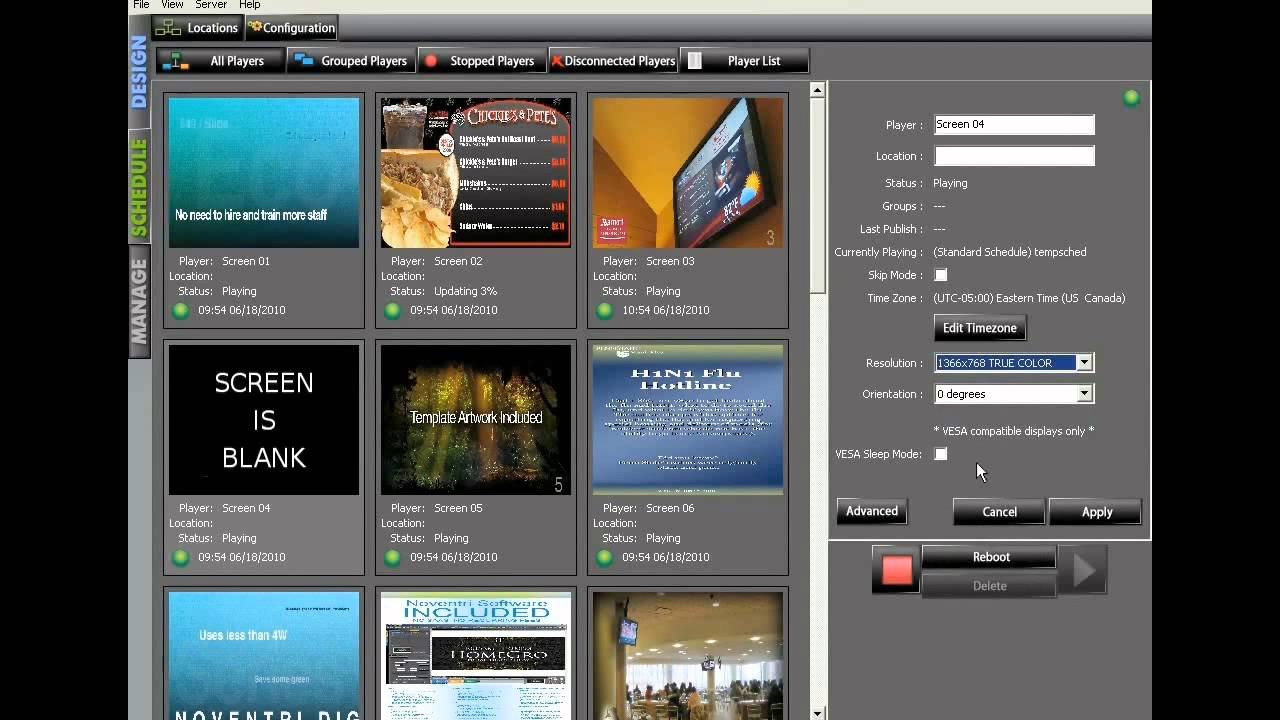
Task: Select the Screen 02 menu board thumbnail
Action: click(476, 172)
